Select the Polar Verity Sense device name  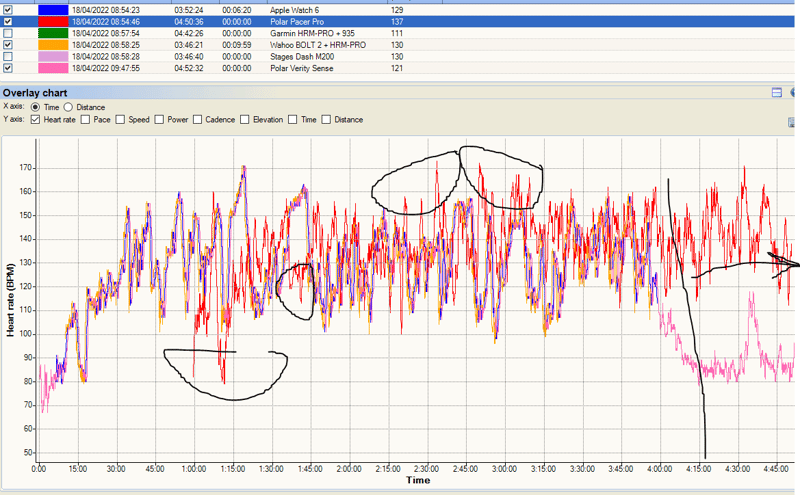tap(302, 68)
